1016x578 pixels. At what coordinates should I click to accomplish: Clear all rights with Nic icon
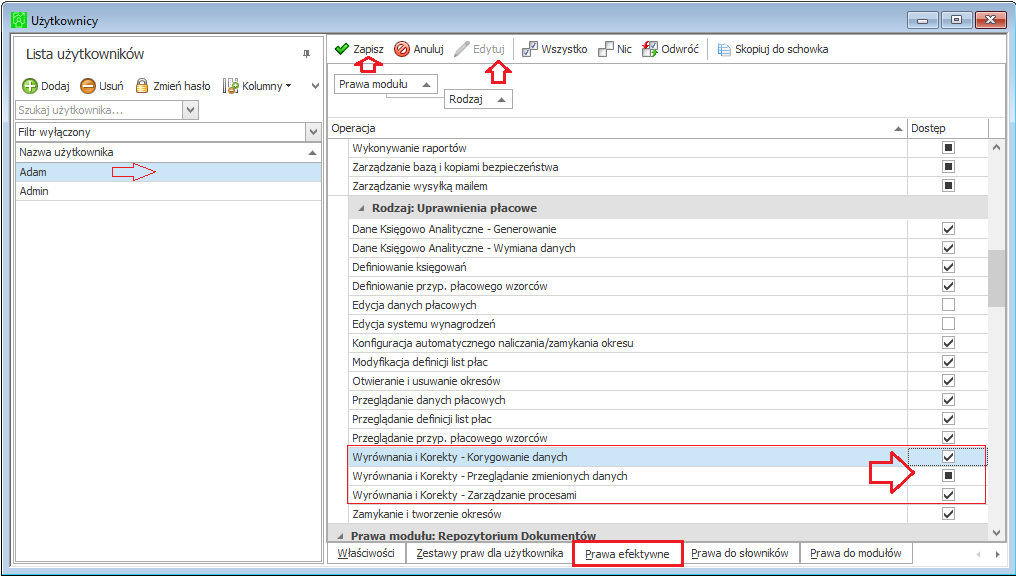[x=605, y=49]
